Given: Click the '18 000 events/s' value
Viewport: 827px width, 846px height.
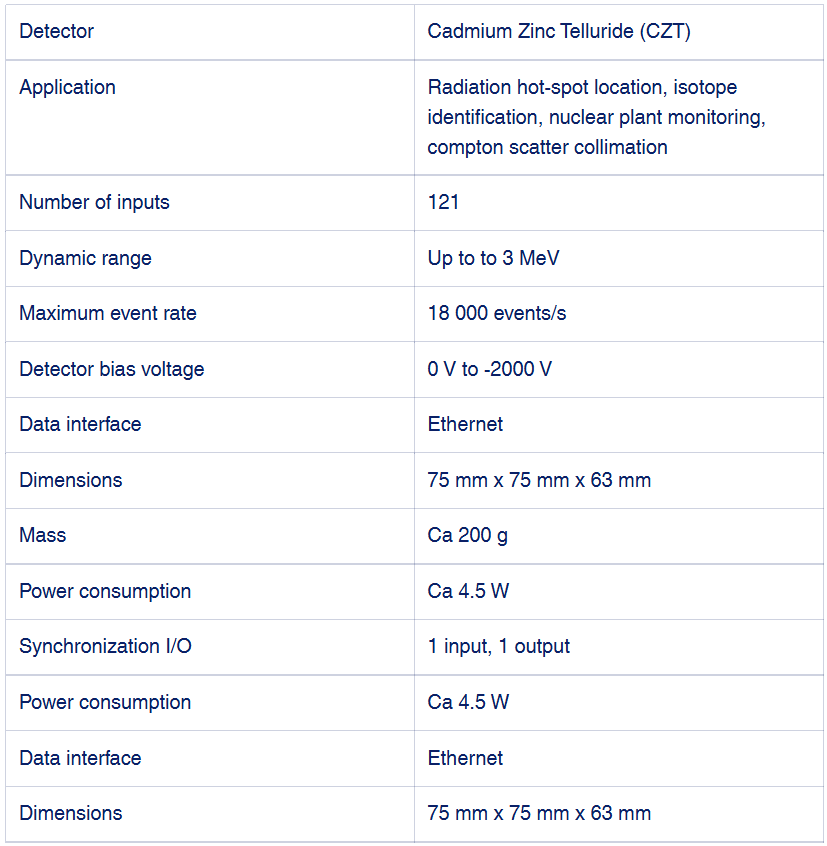Looking at the screenshot, I should click(x=496, y=313).
